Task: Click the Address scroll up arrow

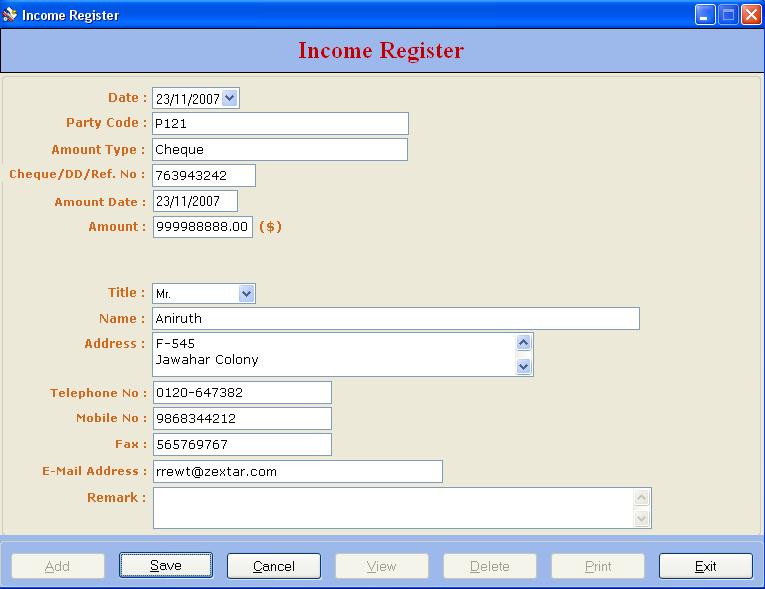Action: pos(523,343)
